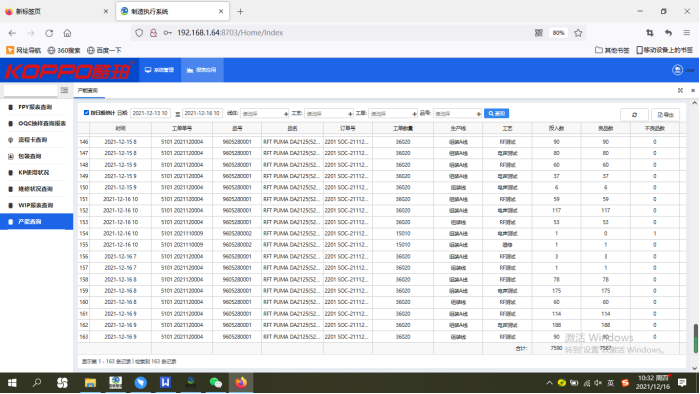Click the undo arrow toolbar icon

pyautogui.click(x=668, y=33)
